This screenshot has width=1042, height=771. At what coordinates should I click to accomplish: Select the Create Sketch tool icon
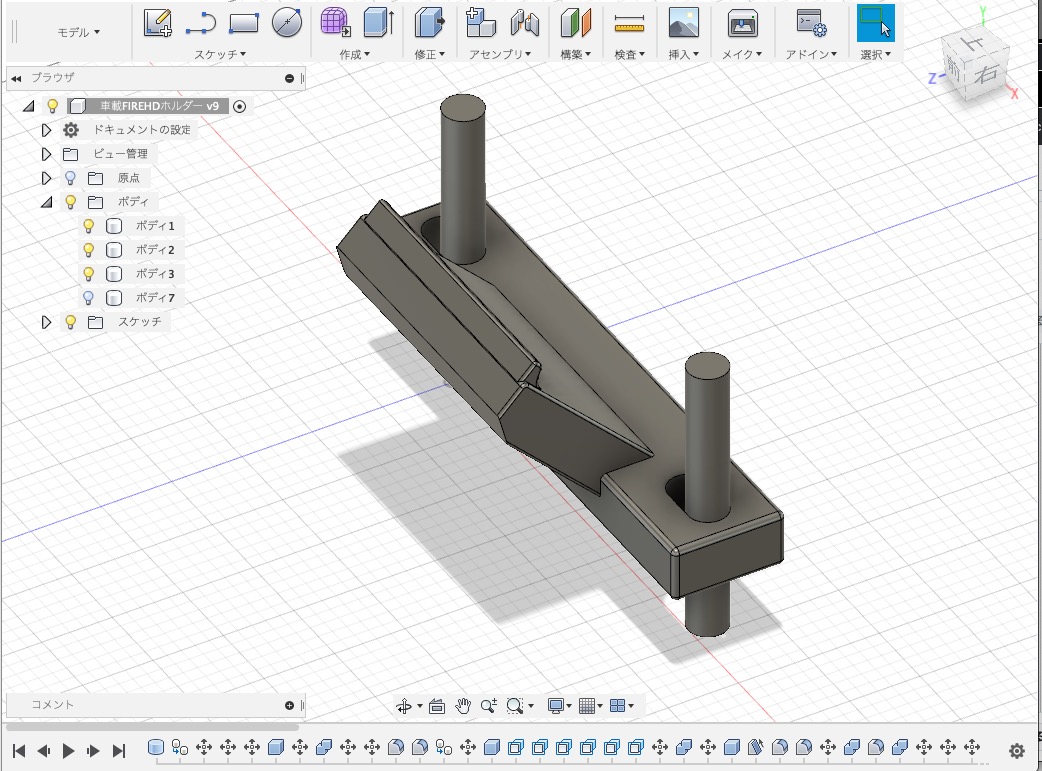click(157, 23)
